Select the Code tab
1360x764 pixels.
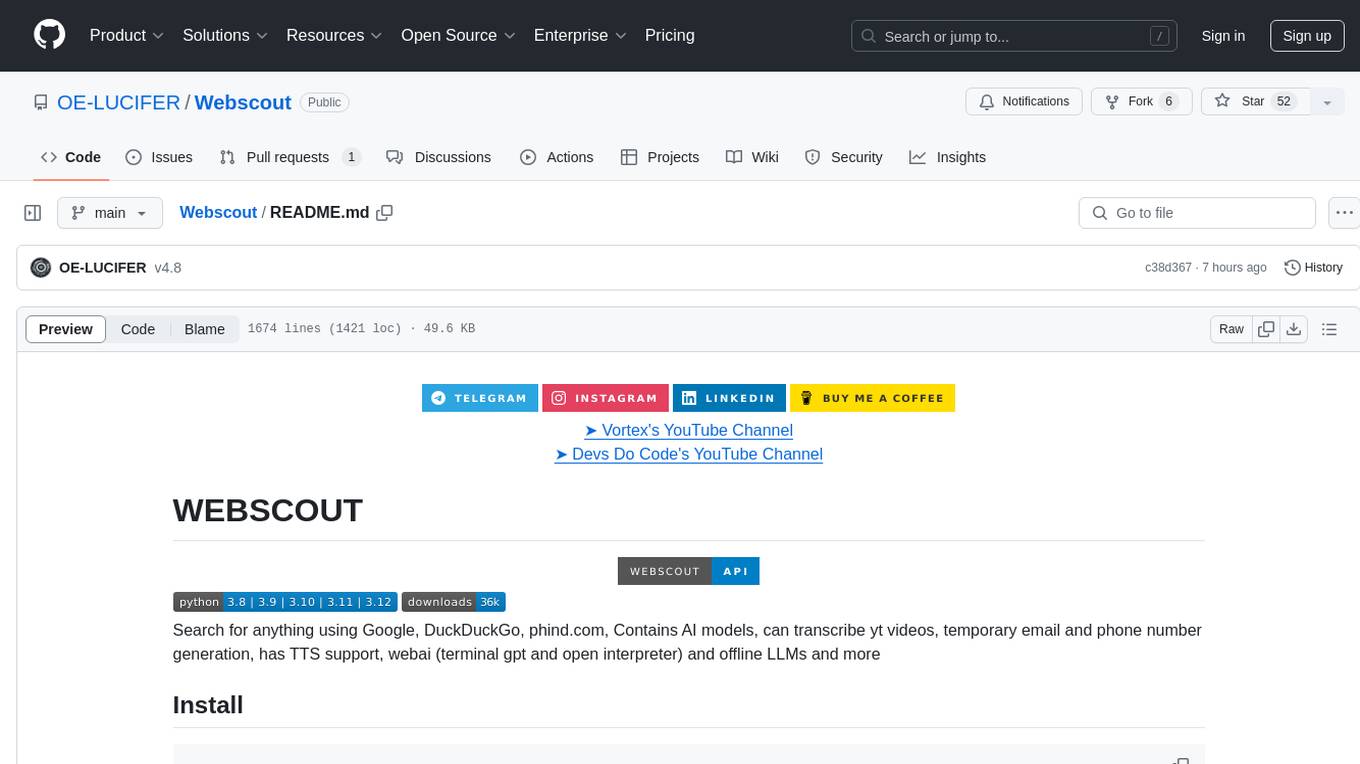(71, 157)
